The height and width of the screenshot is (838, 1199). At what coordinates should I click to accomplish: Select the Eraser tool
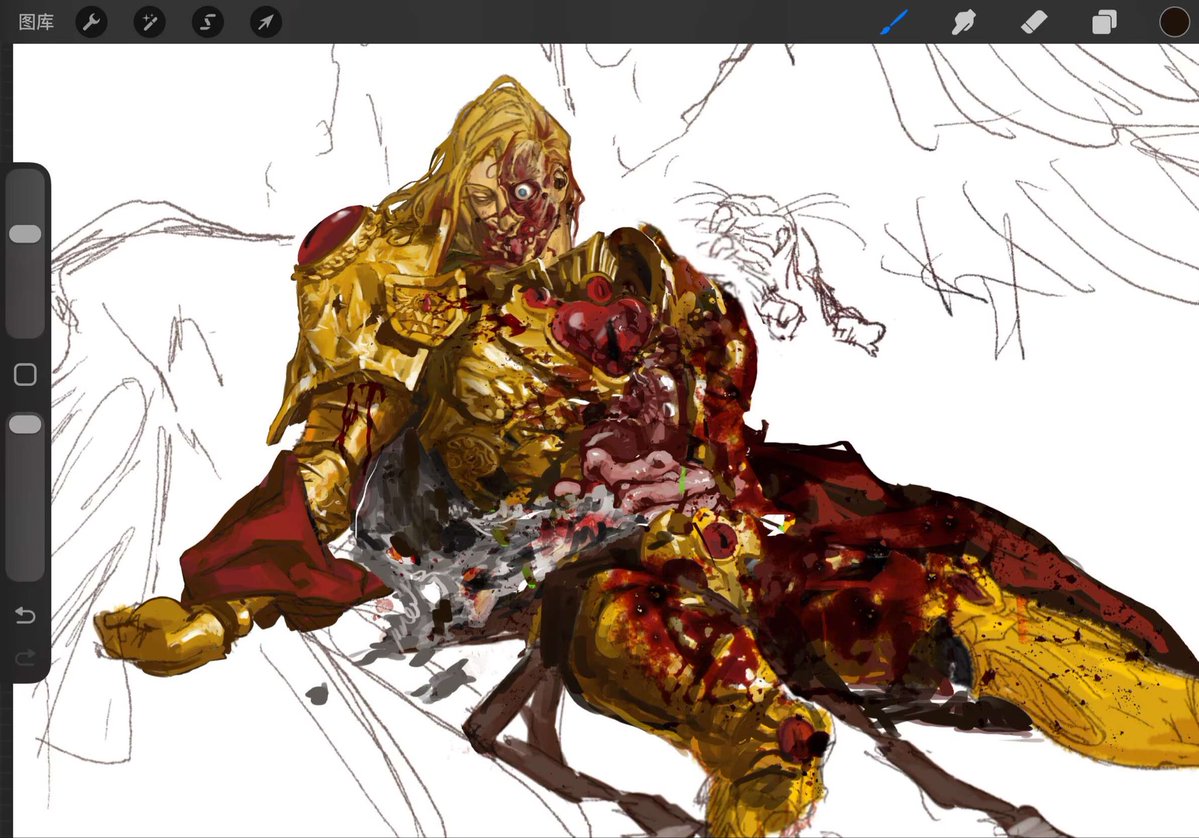click(x=1034, y=22)
